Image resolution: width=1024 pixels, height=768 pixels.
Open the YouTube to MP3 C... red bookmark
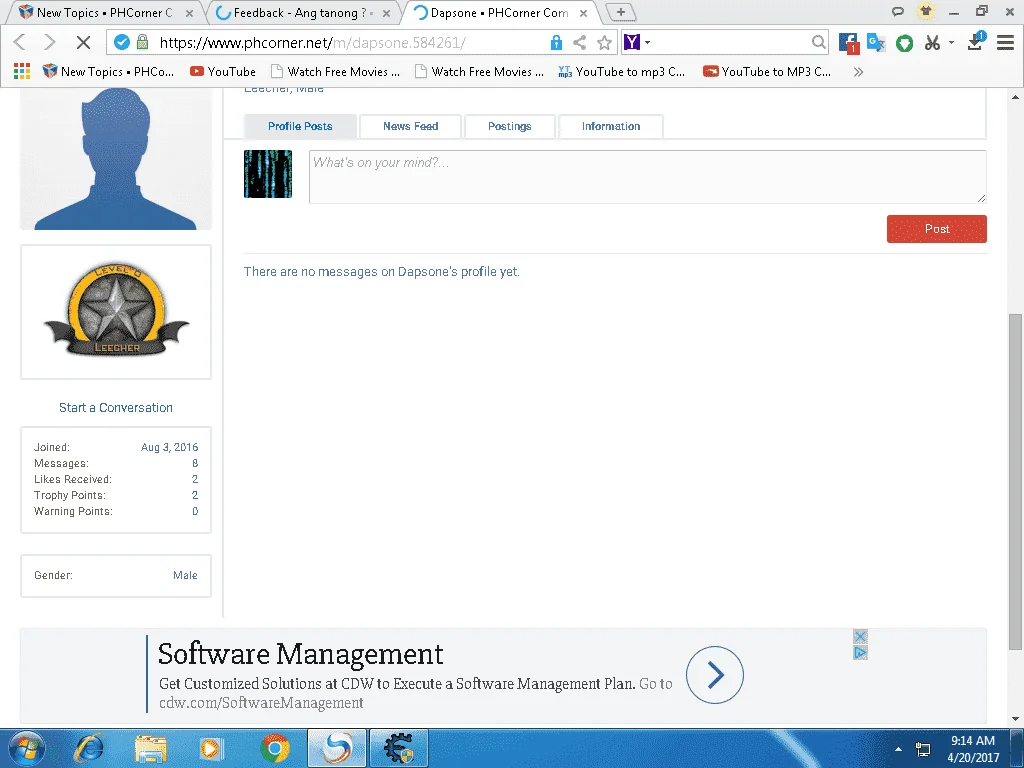pos(767,71)
